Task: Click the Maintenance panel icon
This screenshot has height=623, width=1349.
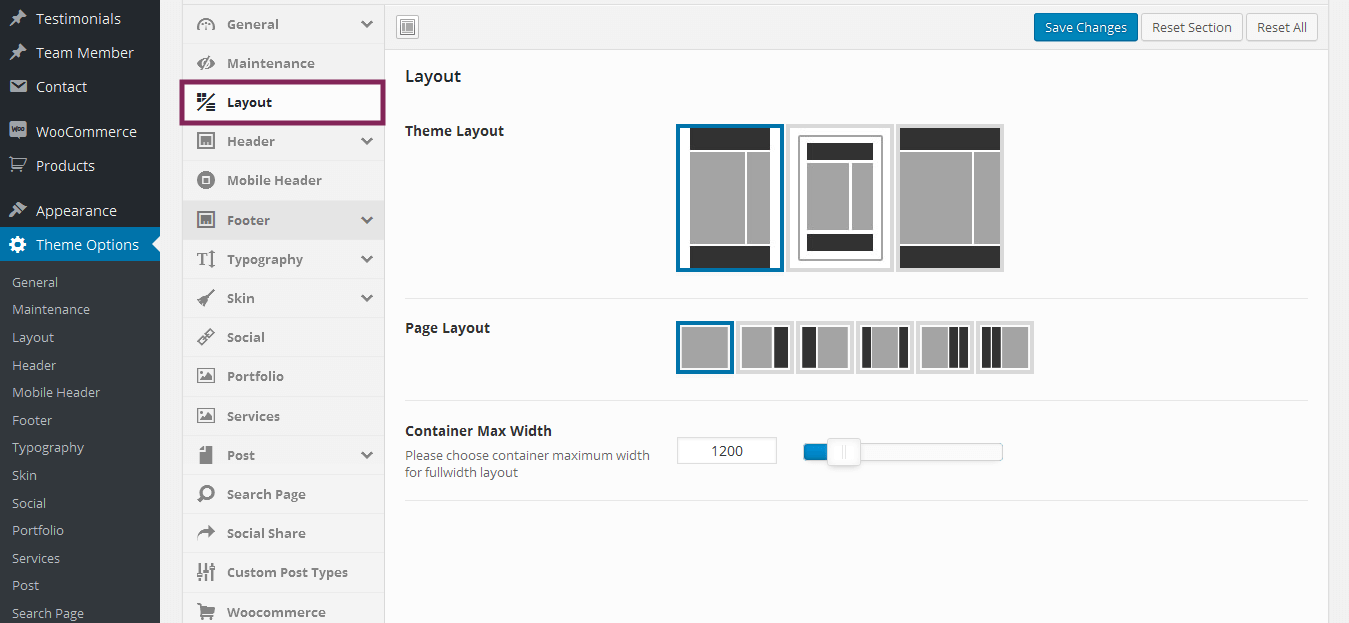Action: click(206, 63)
